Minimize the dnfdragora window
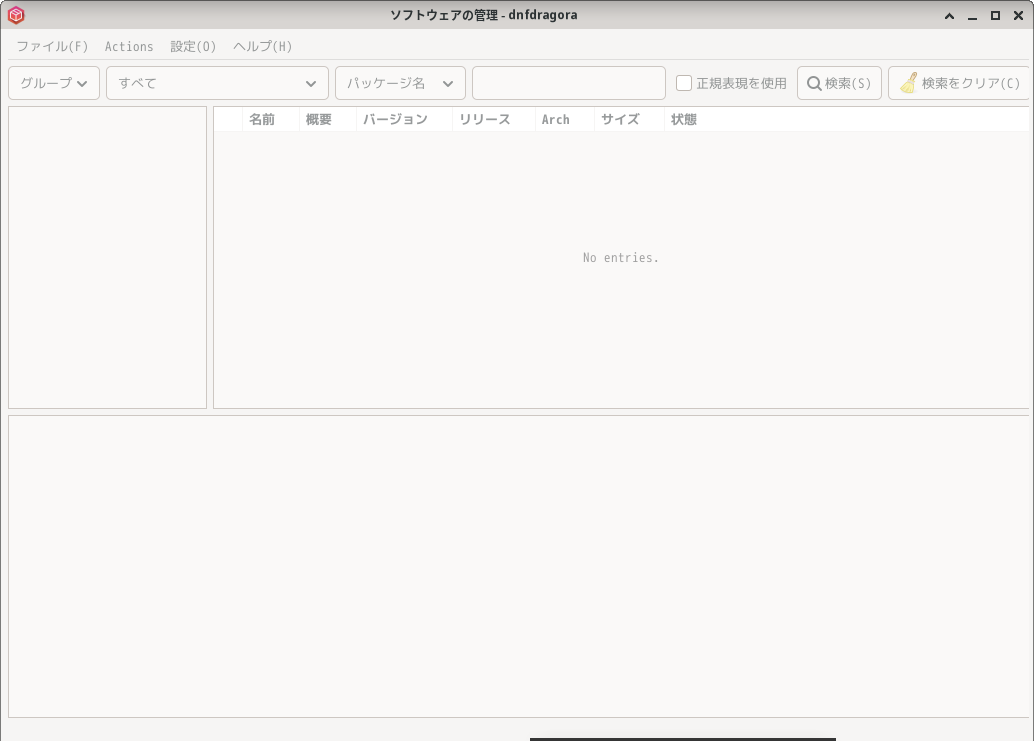 click(x=972, y=15)
